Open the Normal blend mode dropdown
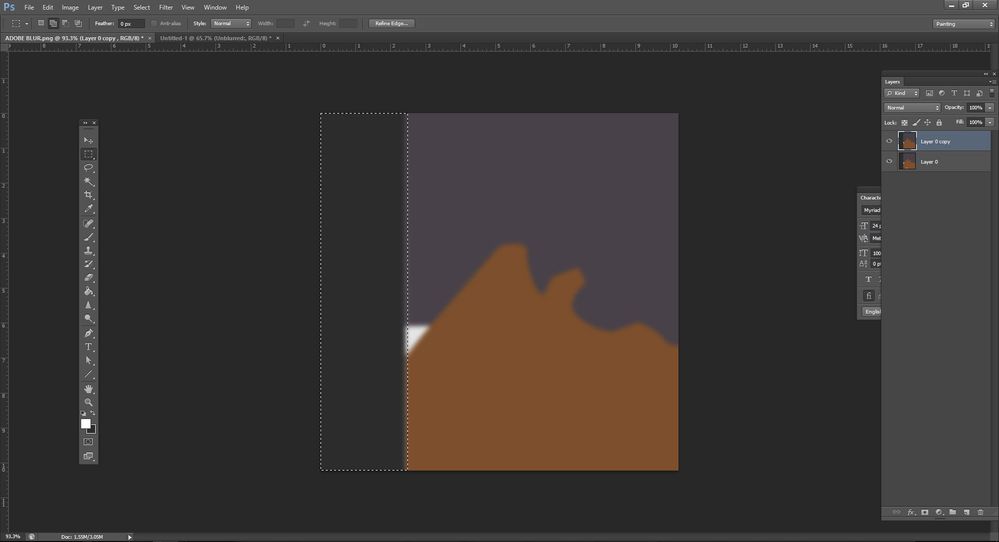The image size is (999, 542). point(912,108)
